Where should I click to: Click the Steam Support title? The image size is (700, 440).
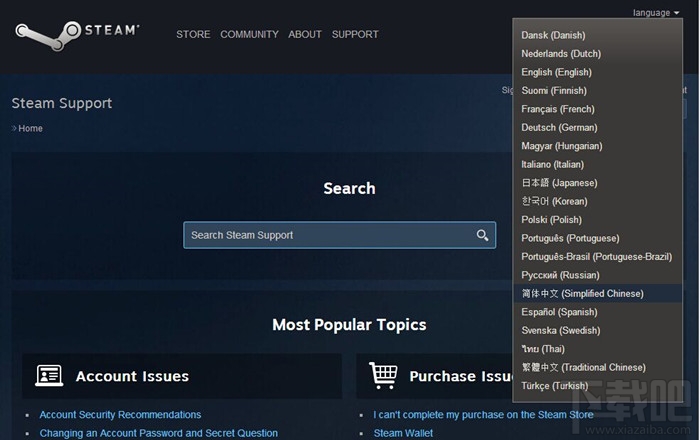pyautogui.click(x=62, y=103)
